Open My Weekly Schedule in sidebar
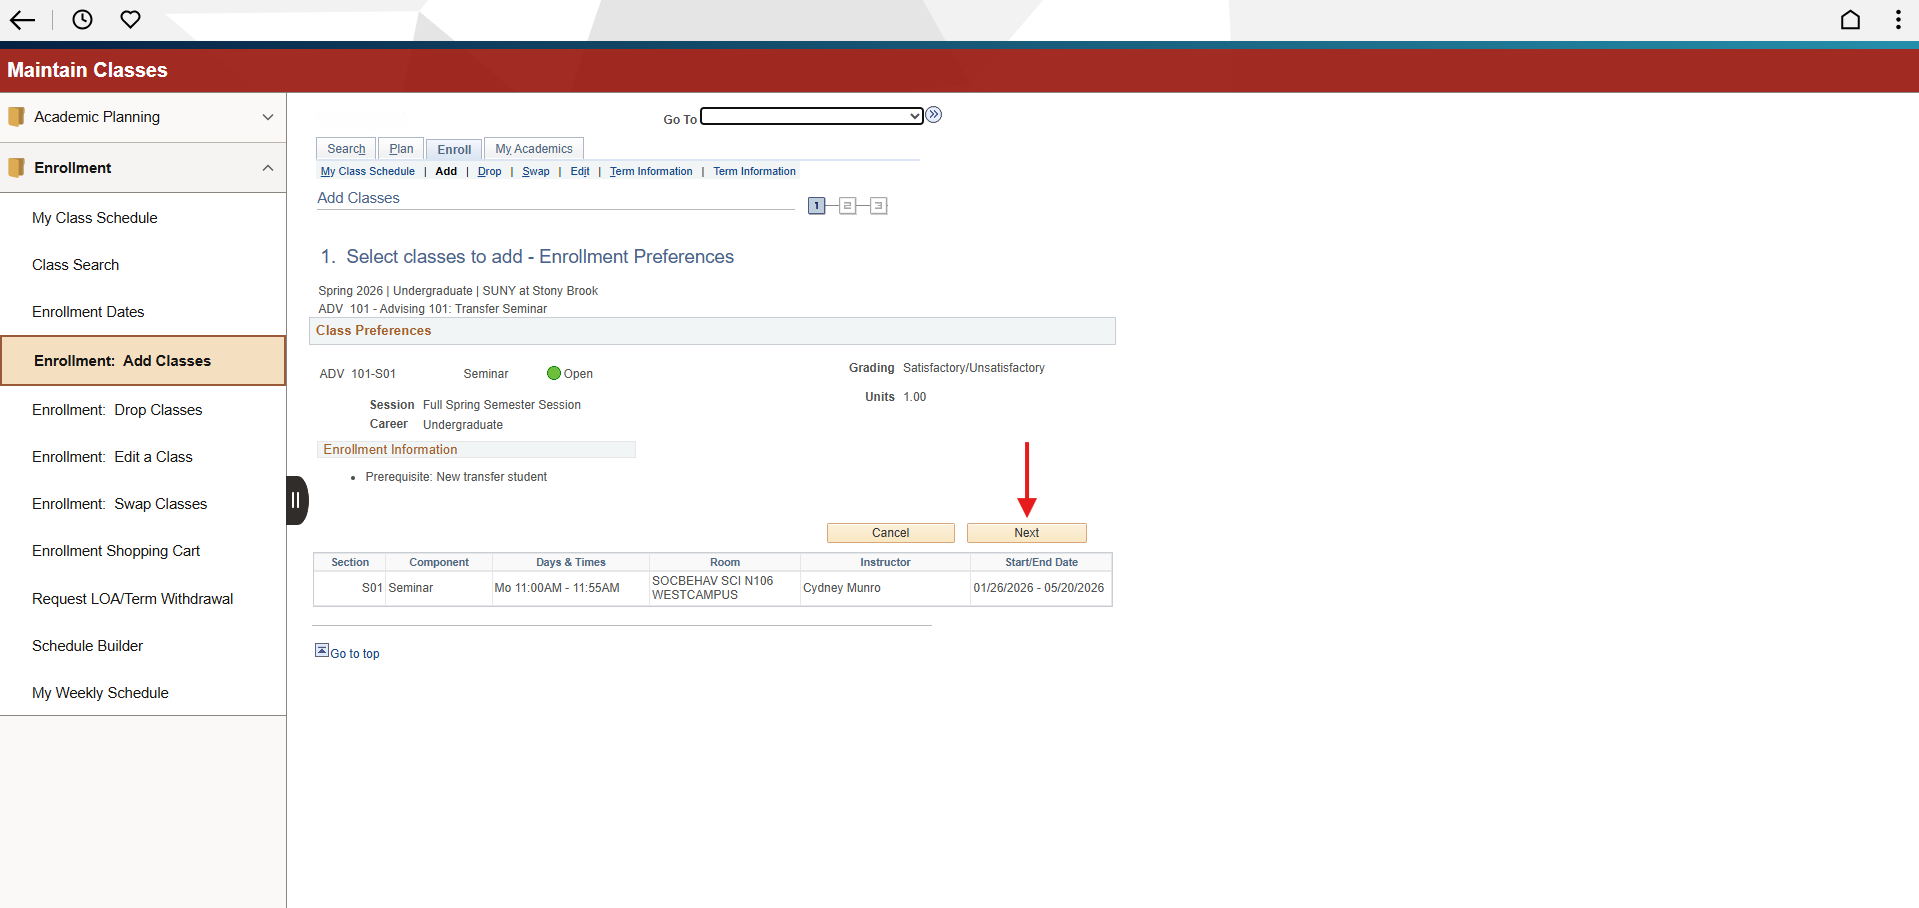This screenshot has width=1919, height=908. tap(143, 693)
